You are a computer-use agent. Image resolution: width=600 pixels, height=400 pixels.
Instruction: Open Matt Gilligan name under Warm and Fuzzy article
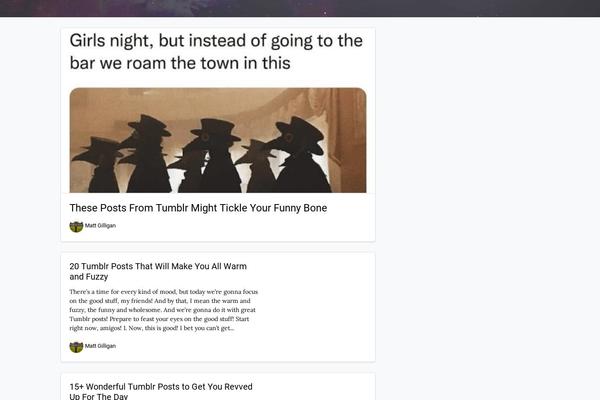(x=100, y=346)
